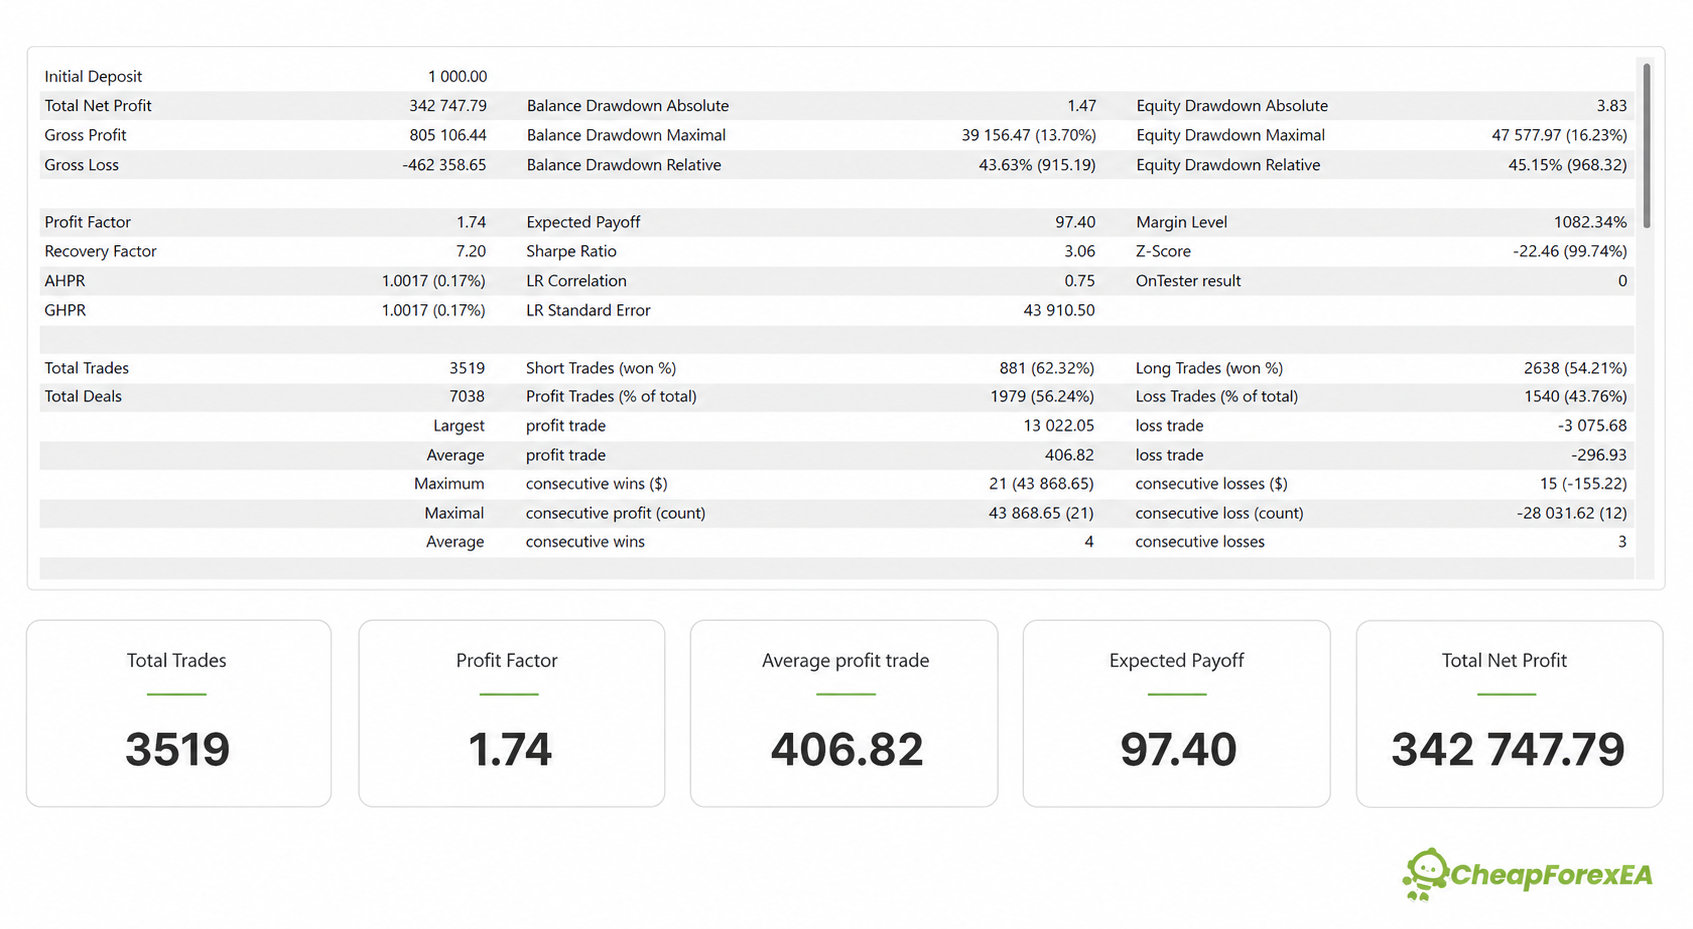
Task: Click the Gross Loss label
Action: click(x=81, y=165)
